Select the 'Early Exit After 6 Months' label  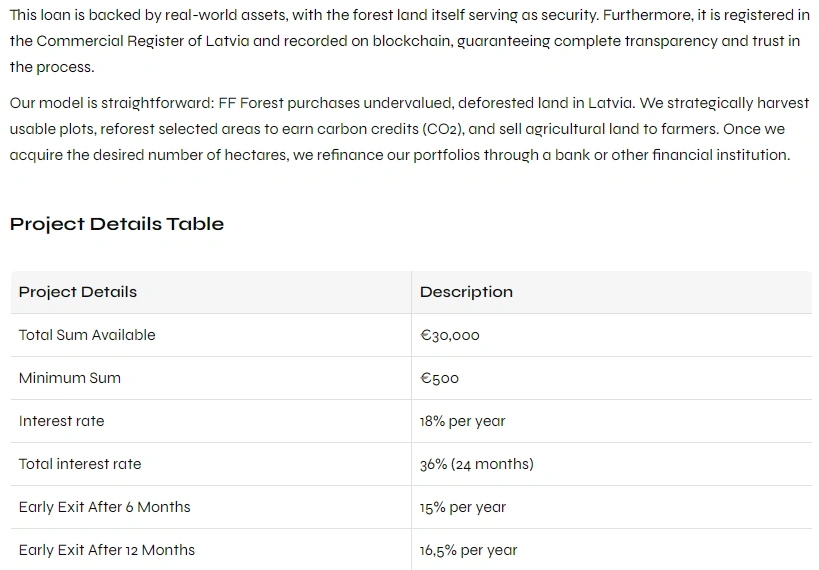(x=104, y=507)
